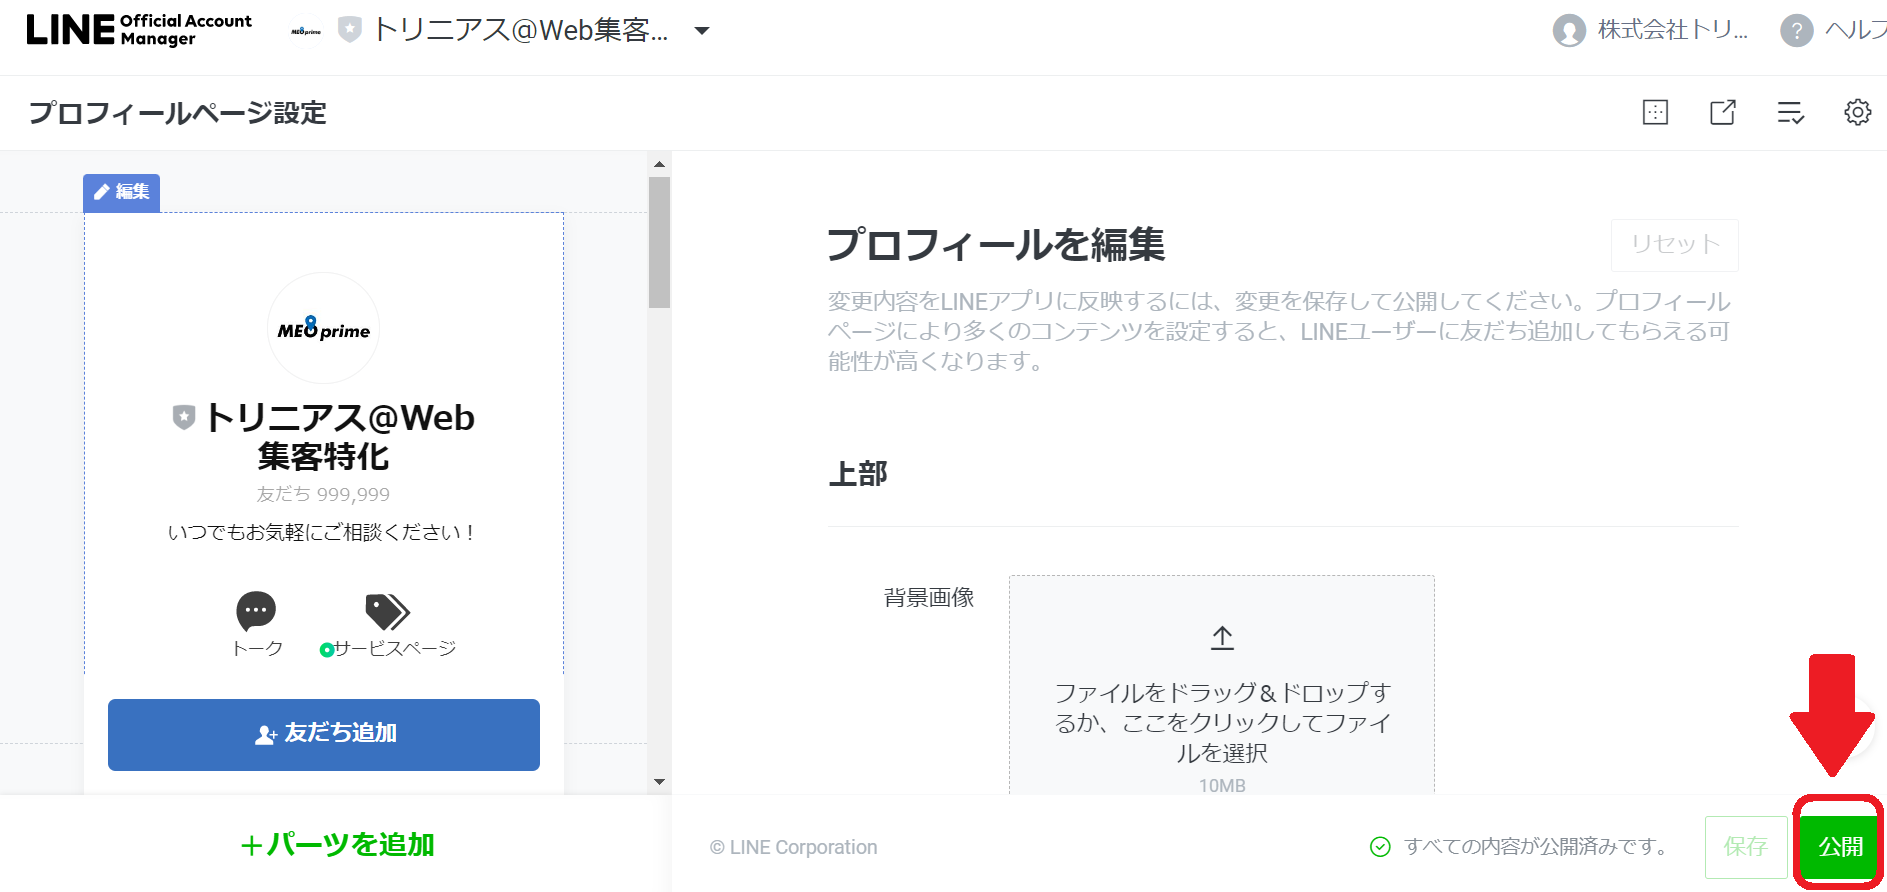Click the 保存 save button

1745,847
